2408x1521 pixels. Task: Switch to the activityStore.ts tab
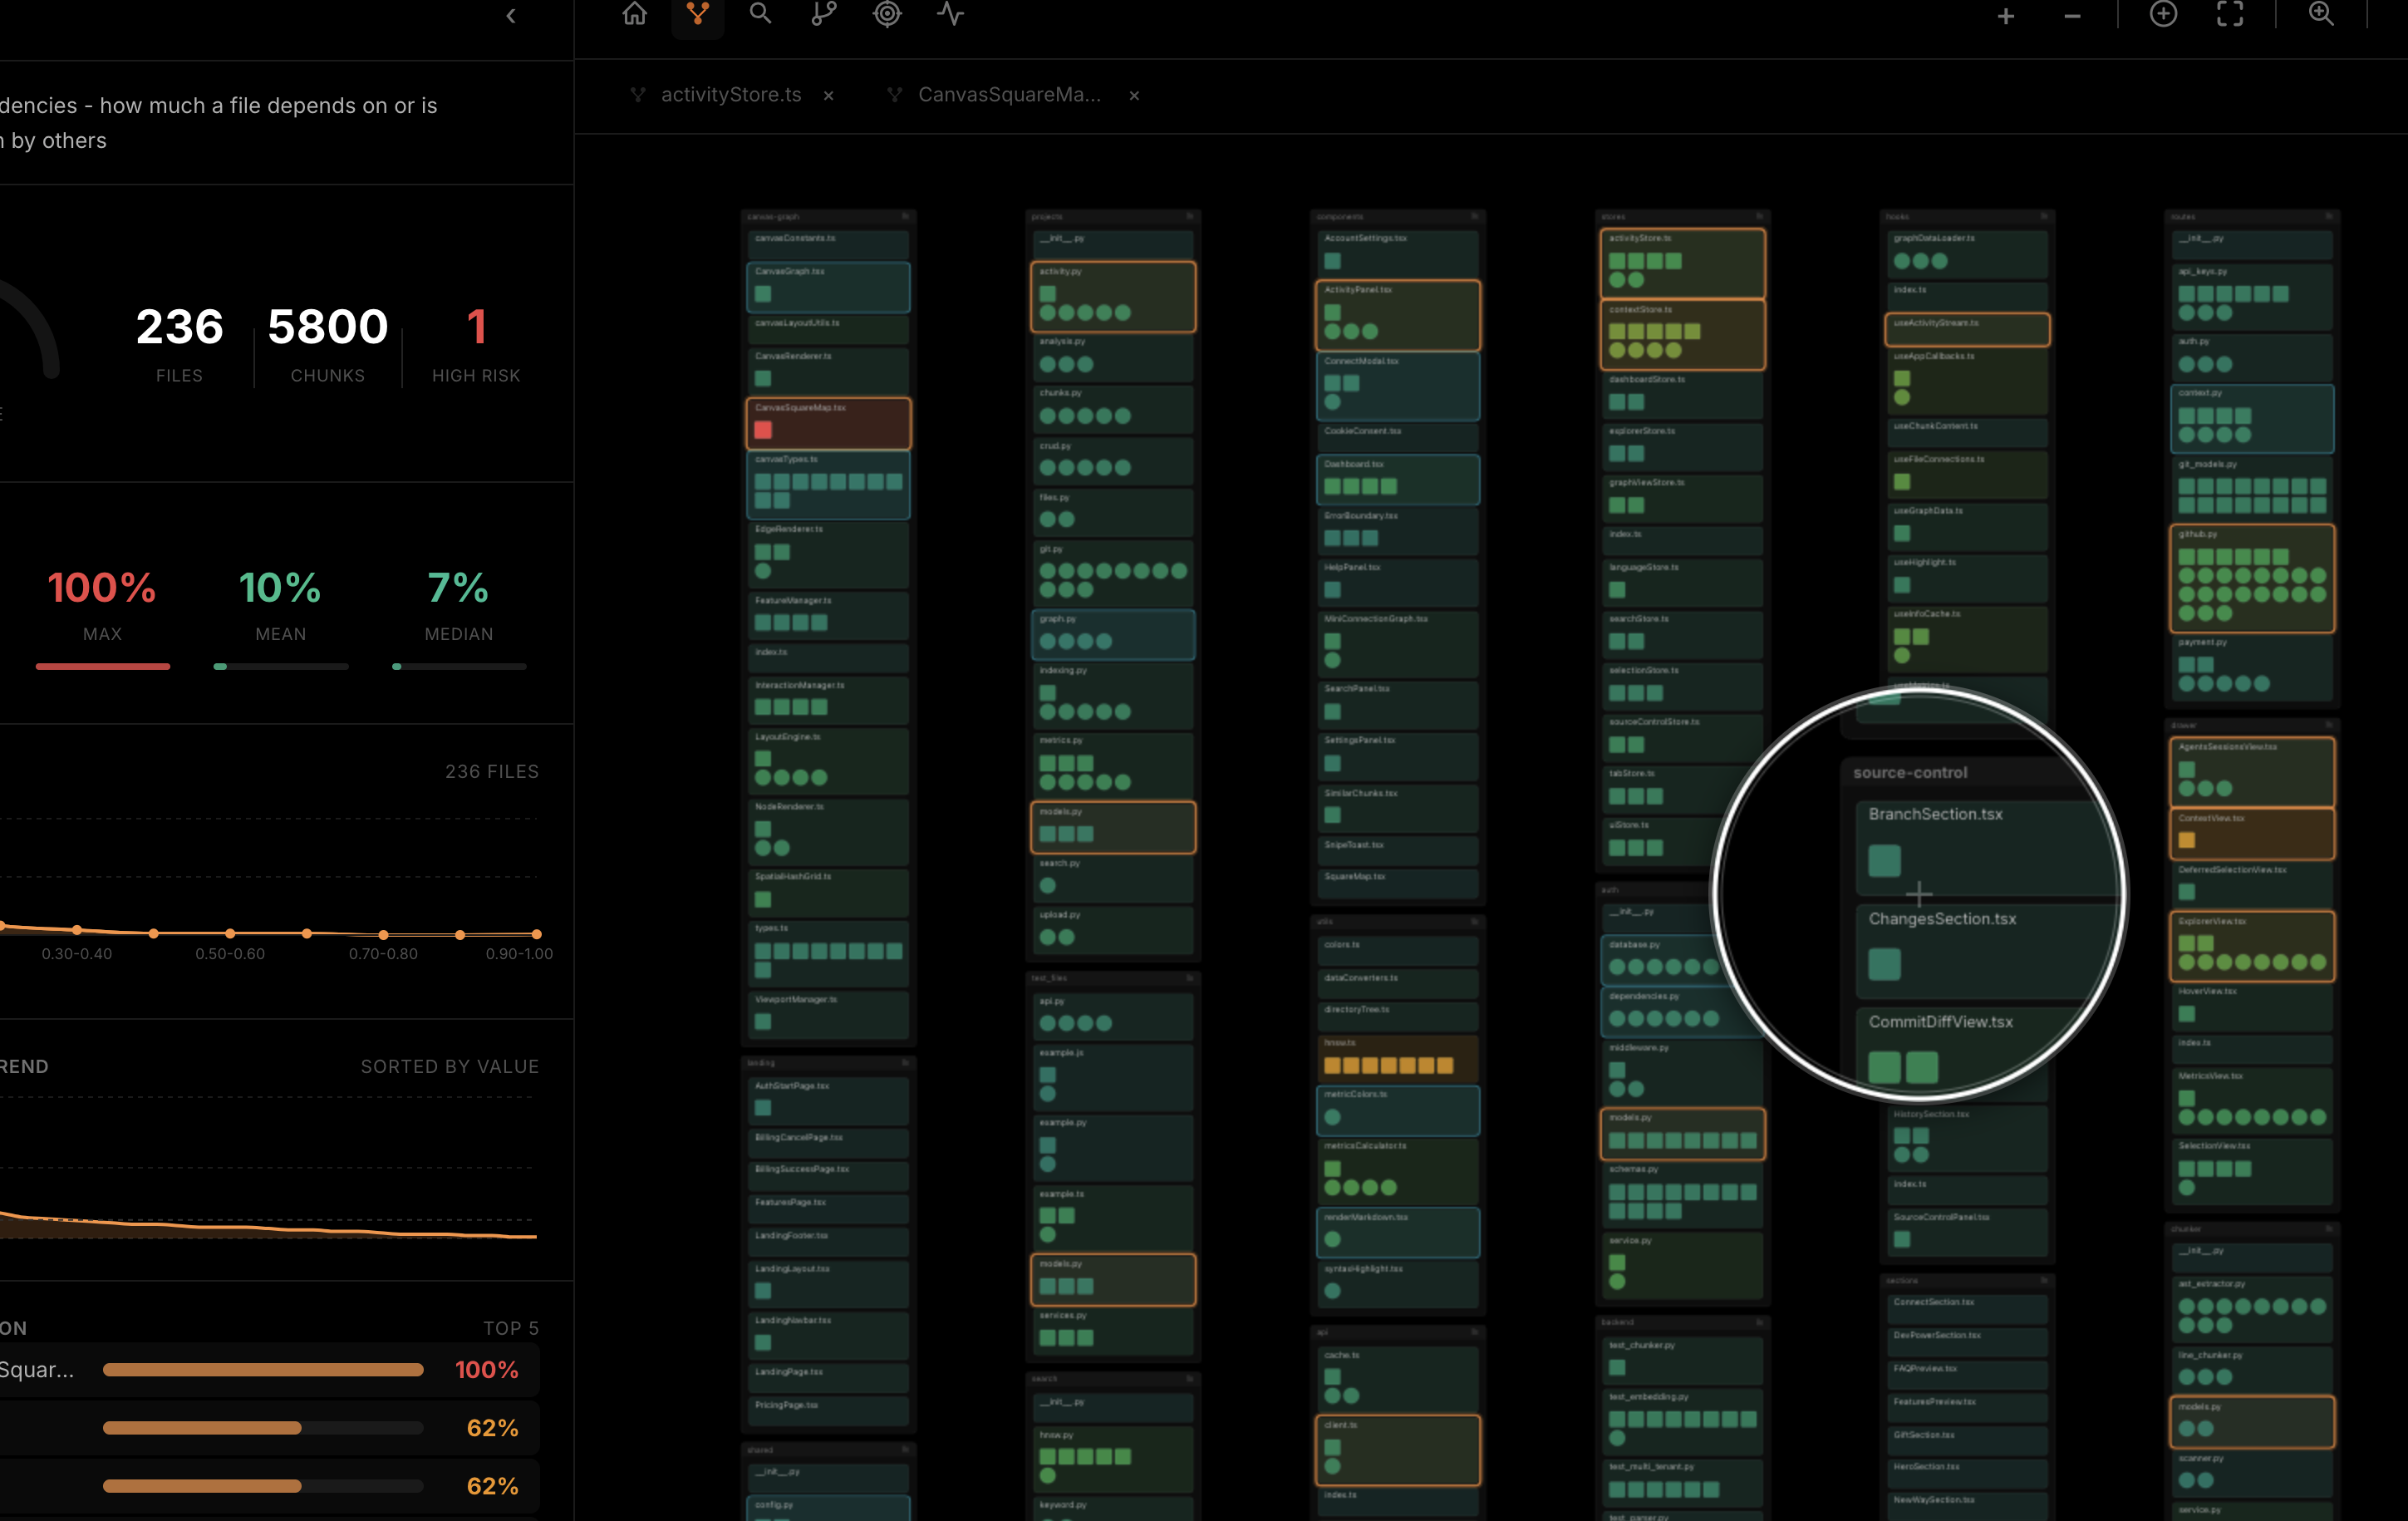click(x=730, y=95)
